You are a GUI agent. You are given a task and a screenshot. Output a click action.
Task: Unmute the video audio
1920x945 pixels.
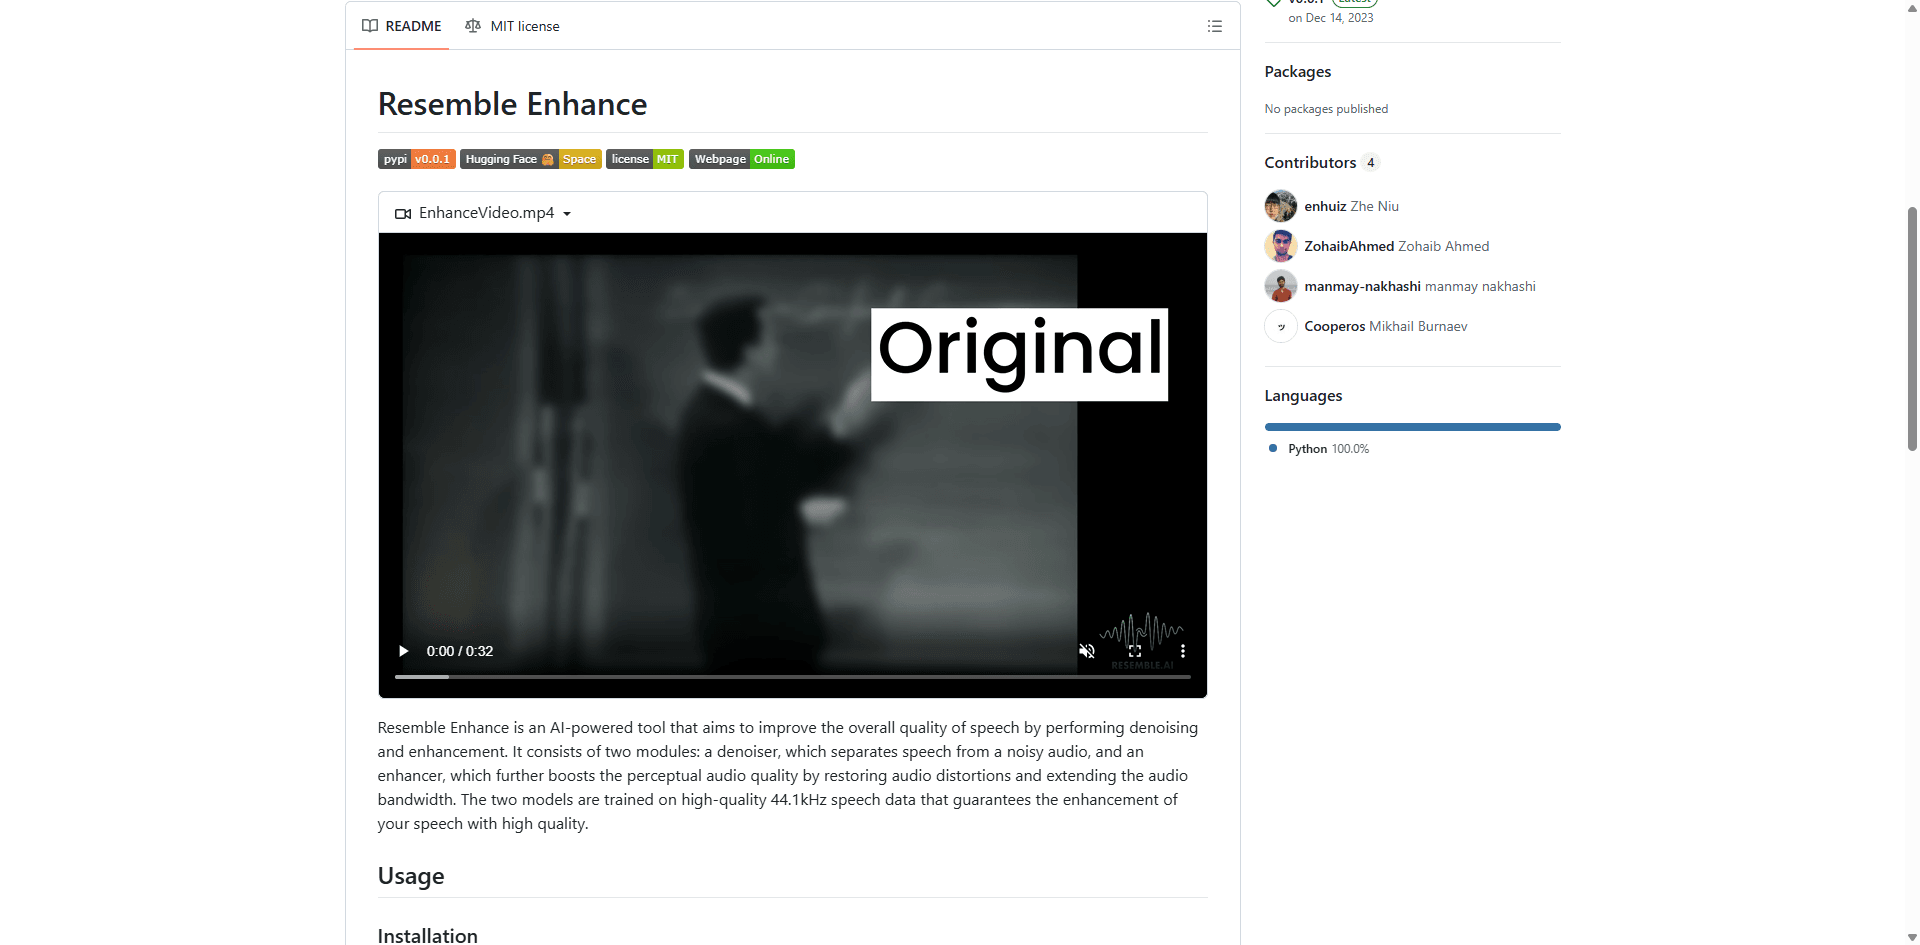coord(1087,651)
